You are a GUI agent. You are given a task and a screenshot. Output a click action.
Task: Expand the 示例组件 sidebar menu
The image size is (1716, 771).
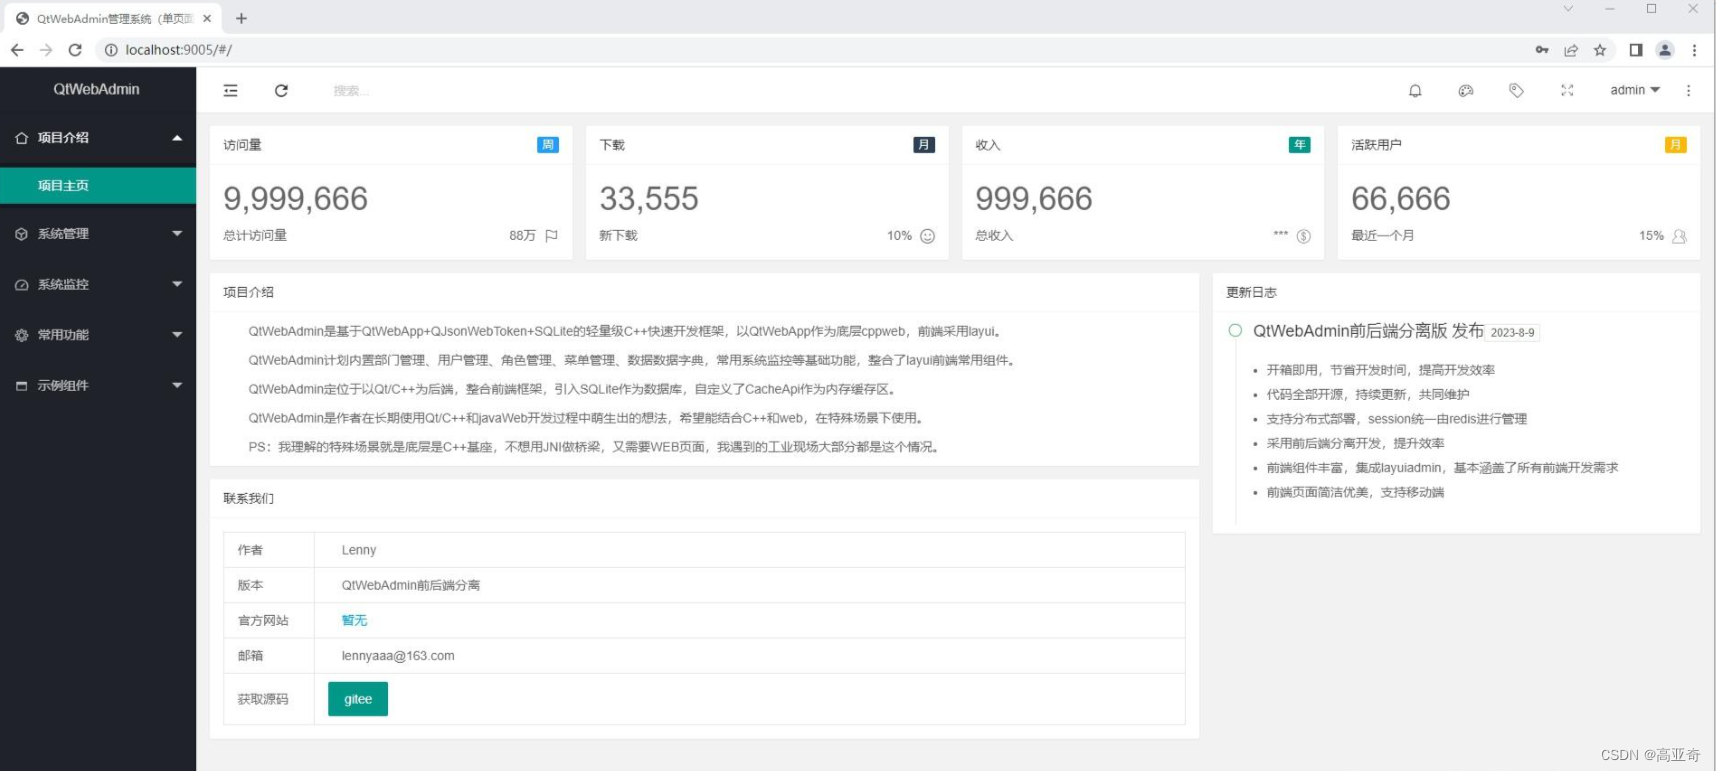(98, 386)
